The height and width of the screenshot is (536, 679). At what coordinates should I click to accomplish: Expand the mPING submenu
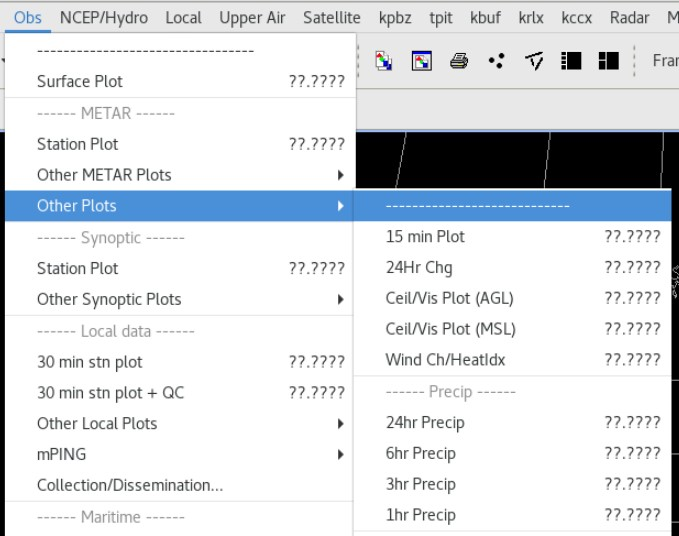pos(180,454)
